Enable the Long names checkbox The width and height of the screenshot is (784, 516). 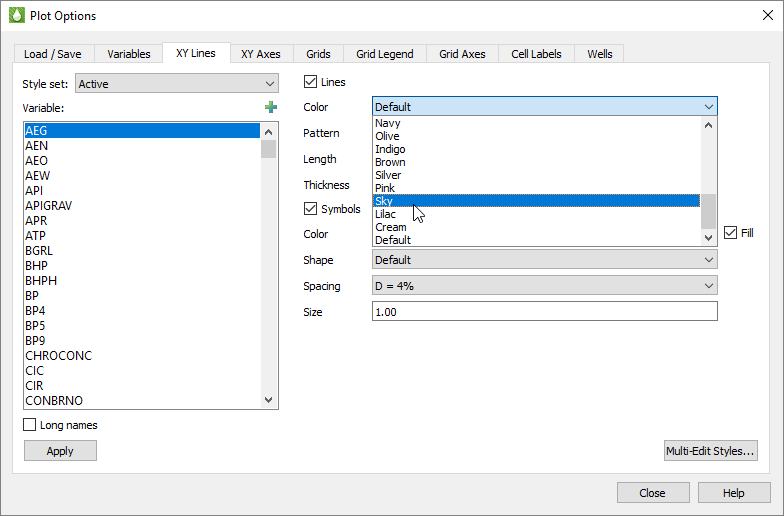click(30, 425)
